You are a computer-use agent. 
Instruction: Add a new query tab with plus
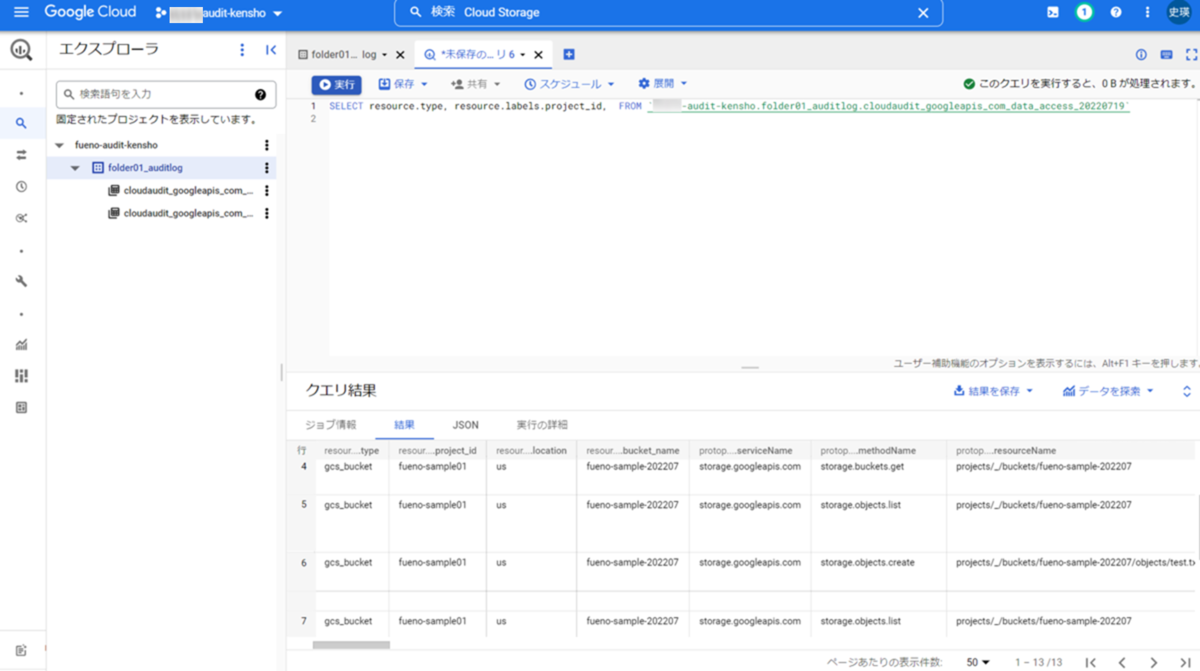569,54
